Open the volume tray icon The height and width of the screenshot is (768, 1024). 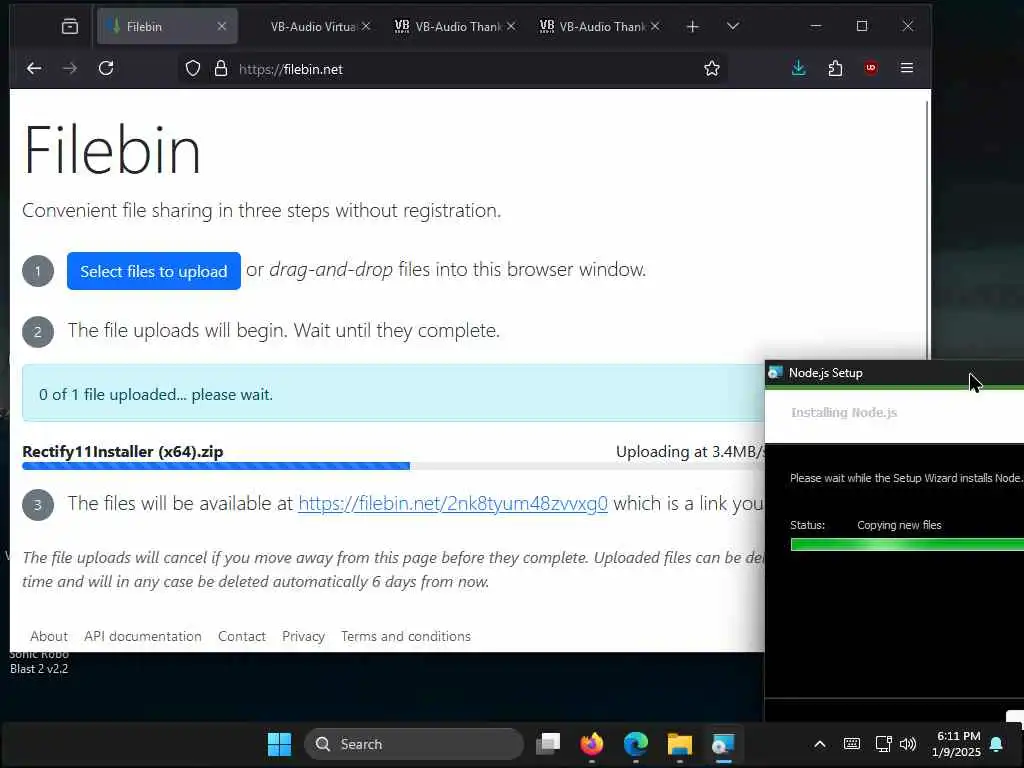coord(908,744)
